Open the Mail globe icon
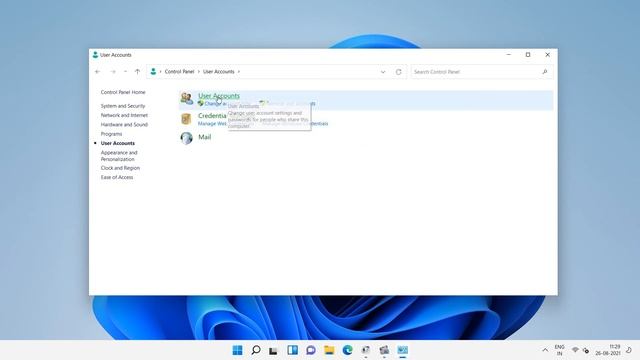 click(187, 138)
